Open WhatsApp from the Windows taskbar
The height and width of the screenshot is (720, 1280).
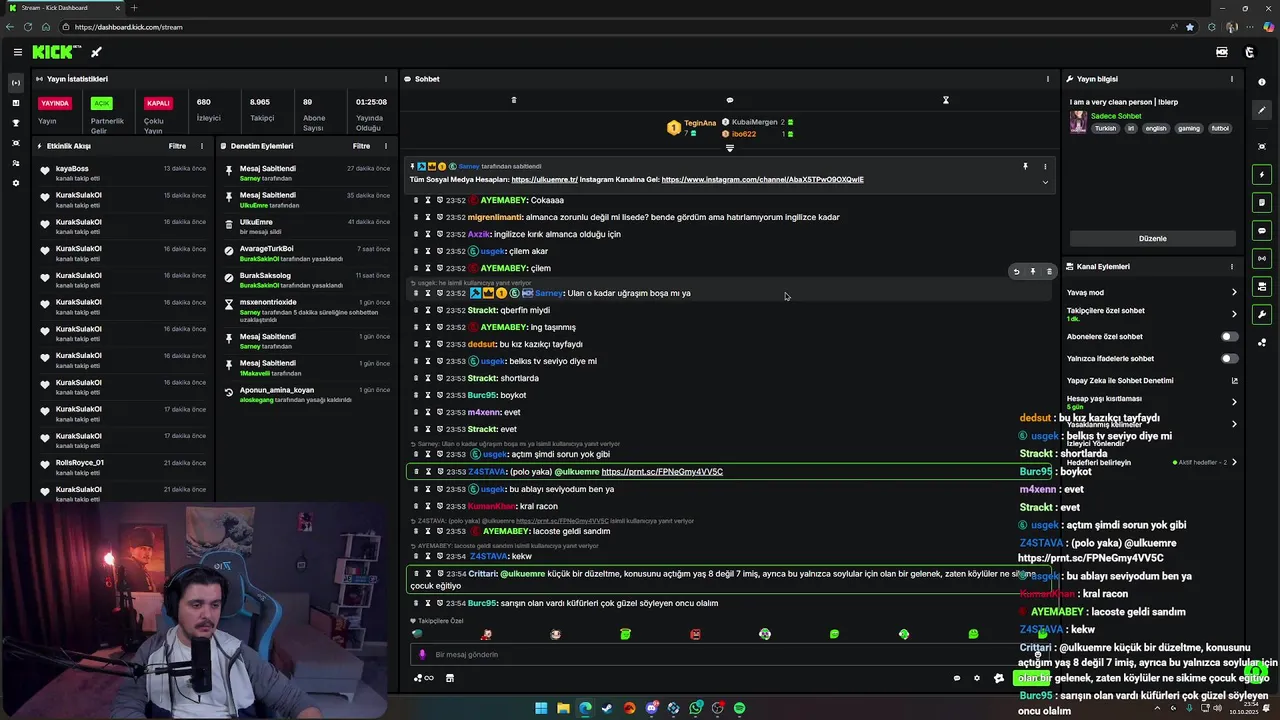(x=695, y=708)
